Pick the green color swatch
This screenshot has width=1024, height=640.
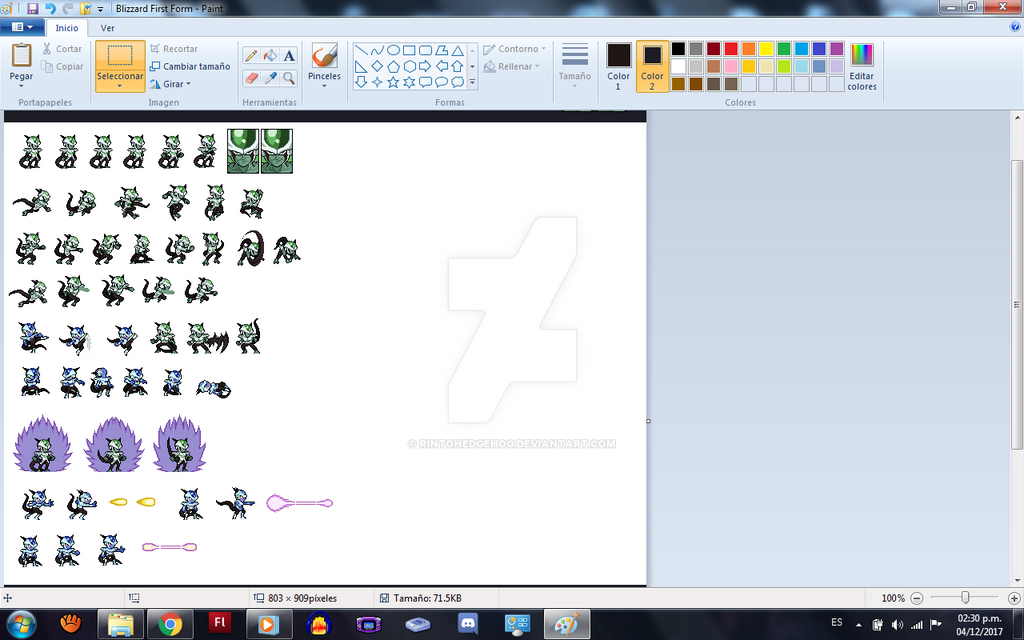pos(784,49)
